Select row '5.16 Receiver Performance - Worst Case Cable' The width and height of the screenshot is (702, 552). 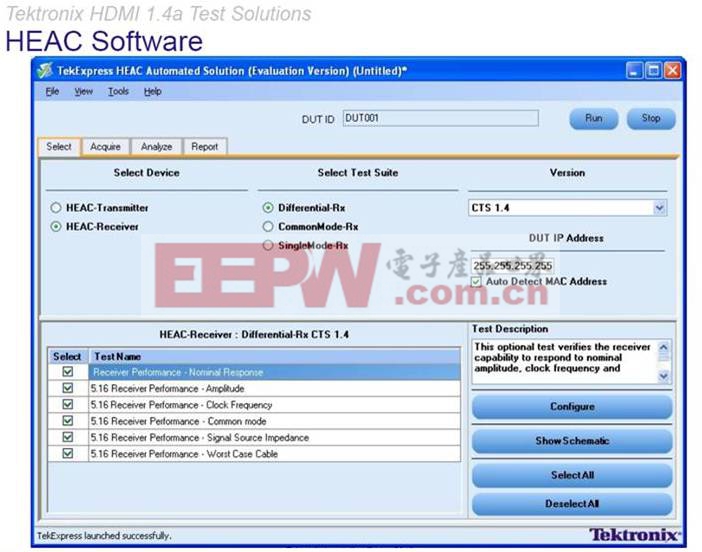(x=274, y=454)
